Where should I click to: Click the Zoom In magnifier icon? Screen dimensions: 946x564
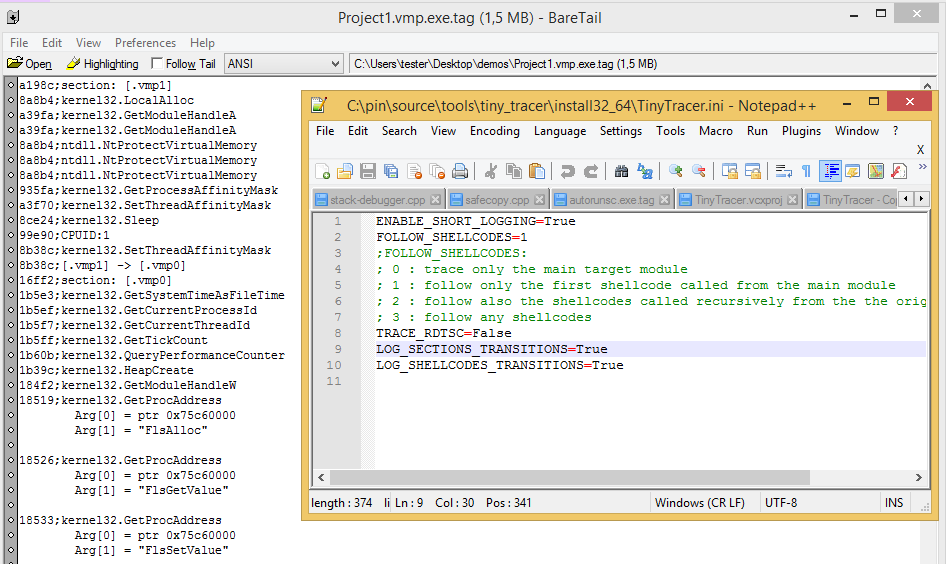pyautogui.click(x=676, y=171)
